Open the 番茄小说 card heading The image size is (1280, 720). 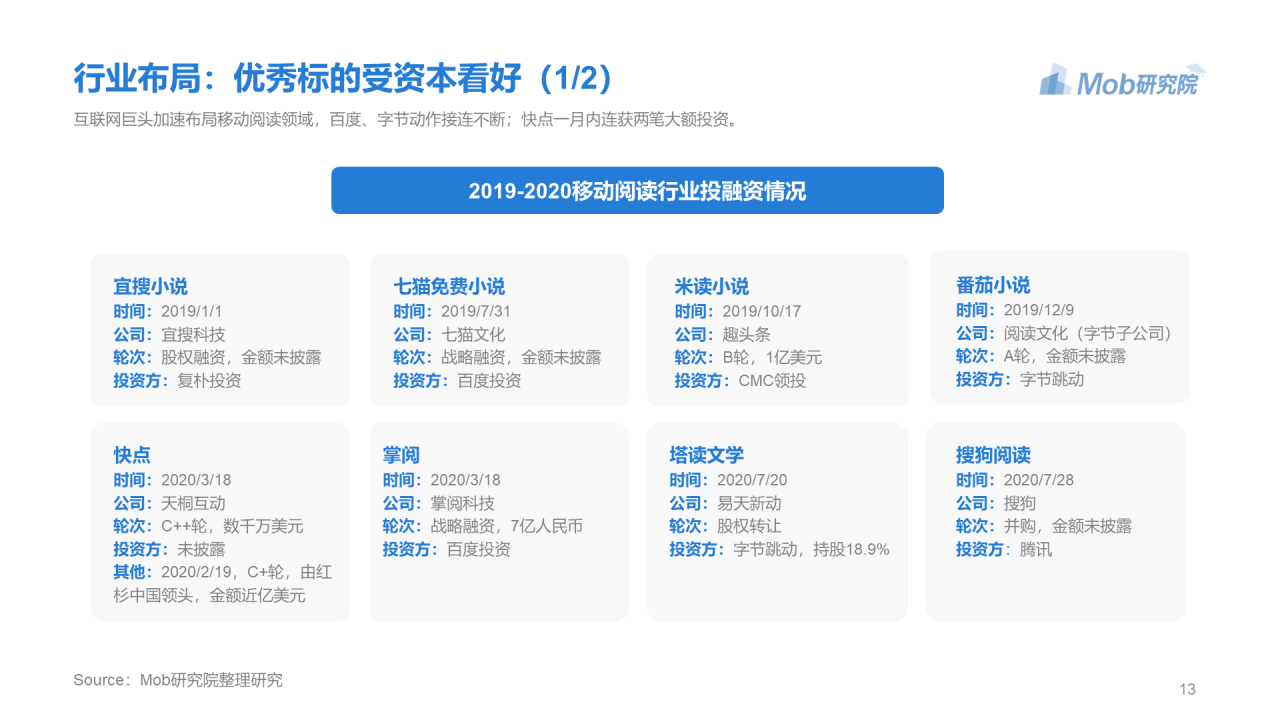pyautogui.click(x=993, y=285)
